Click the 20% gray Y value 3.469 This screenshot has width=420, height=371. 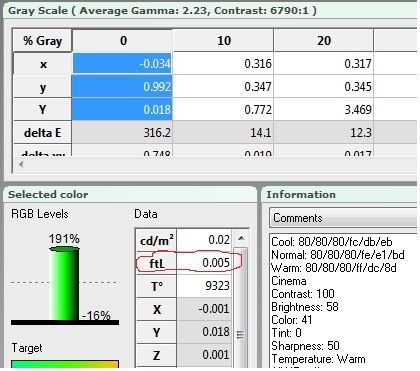click(x=324, y=109)
